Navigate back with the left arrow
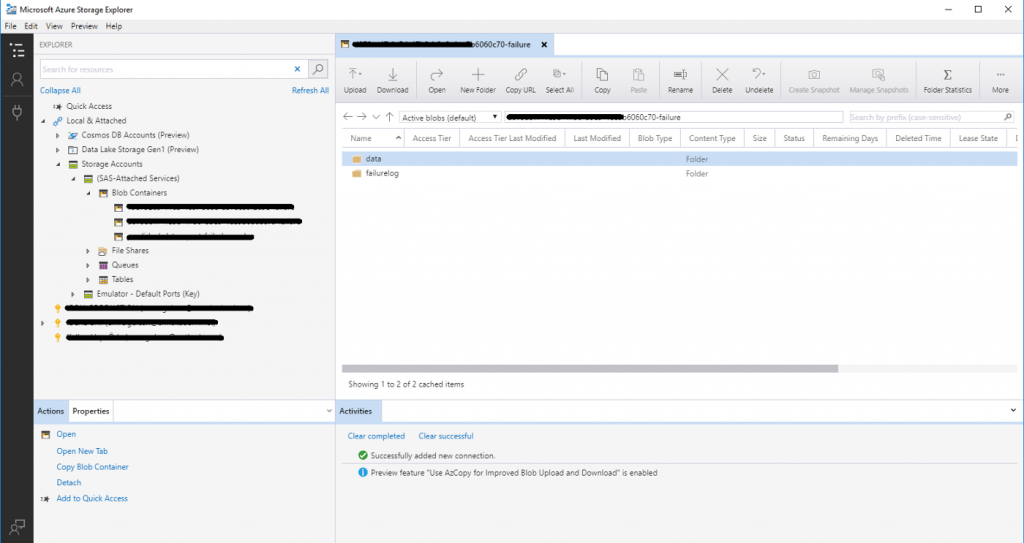1024x543 pixels. pos(347,117)
